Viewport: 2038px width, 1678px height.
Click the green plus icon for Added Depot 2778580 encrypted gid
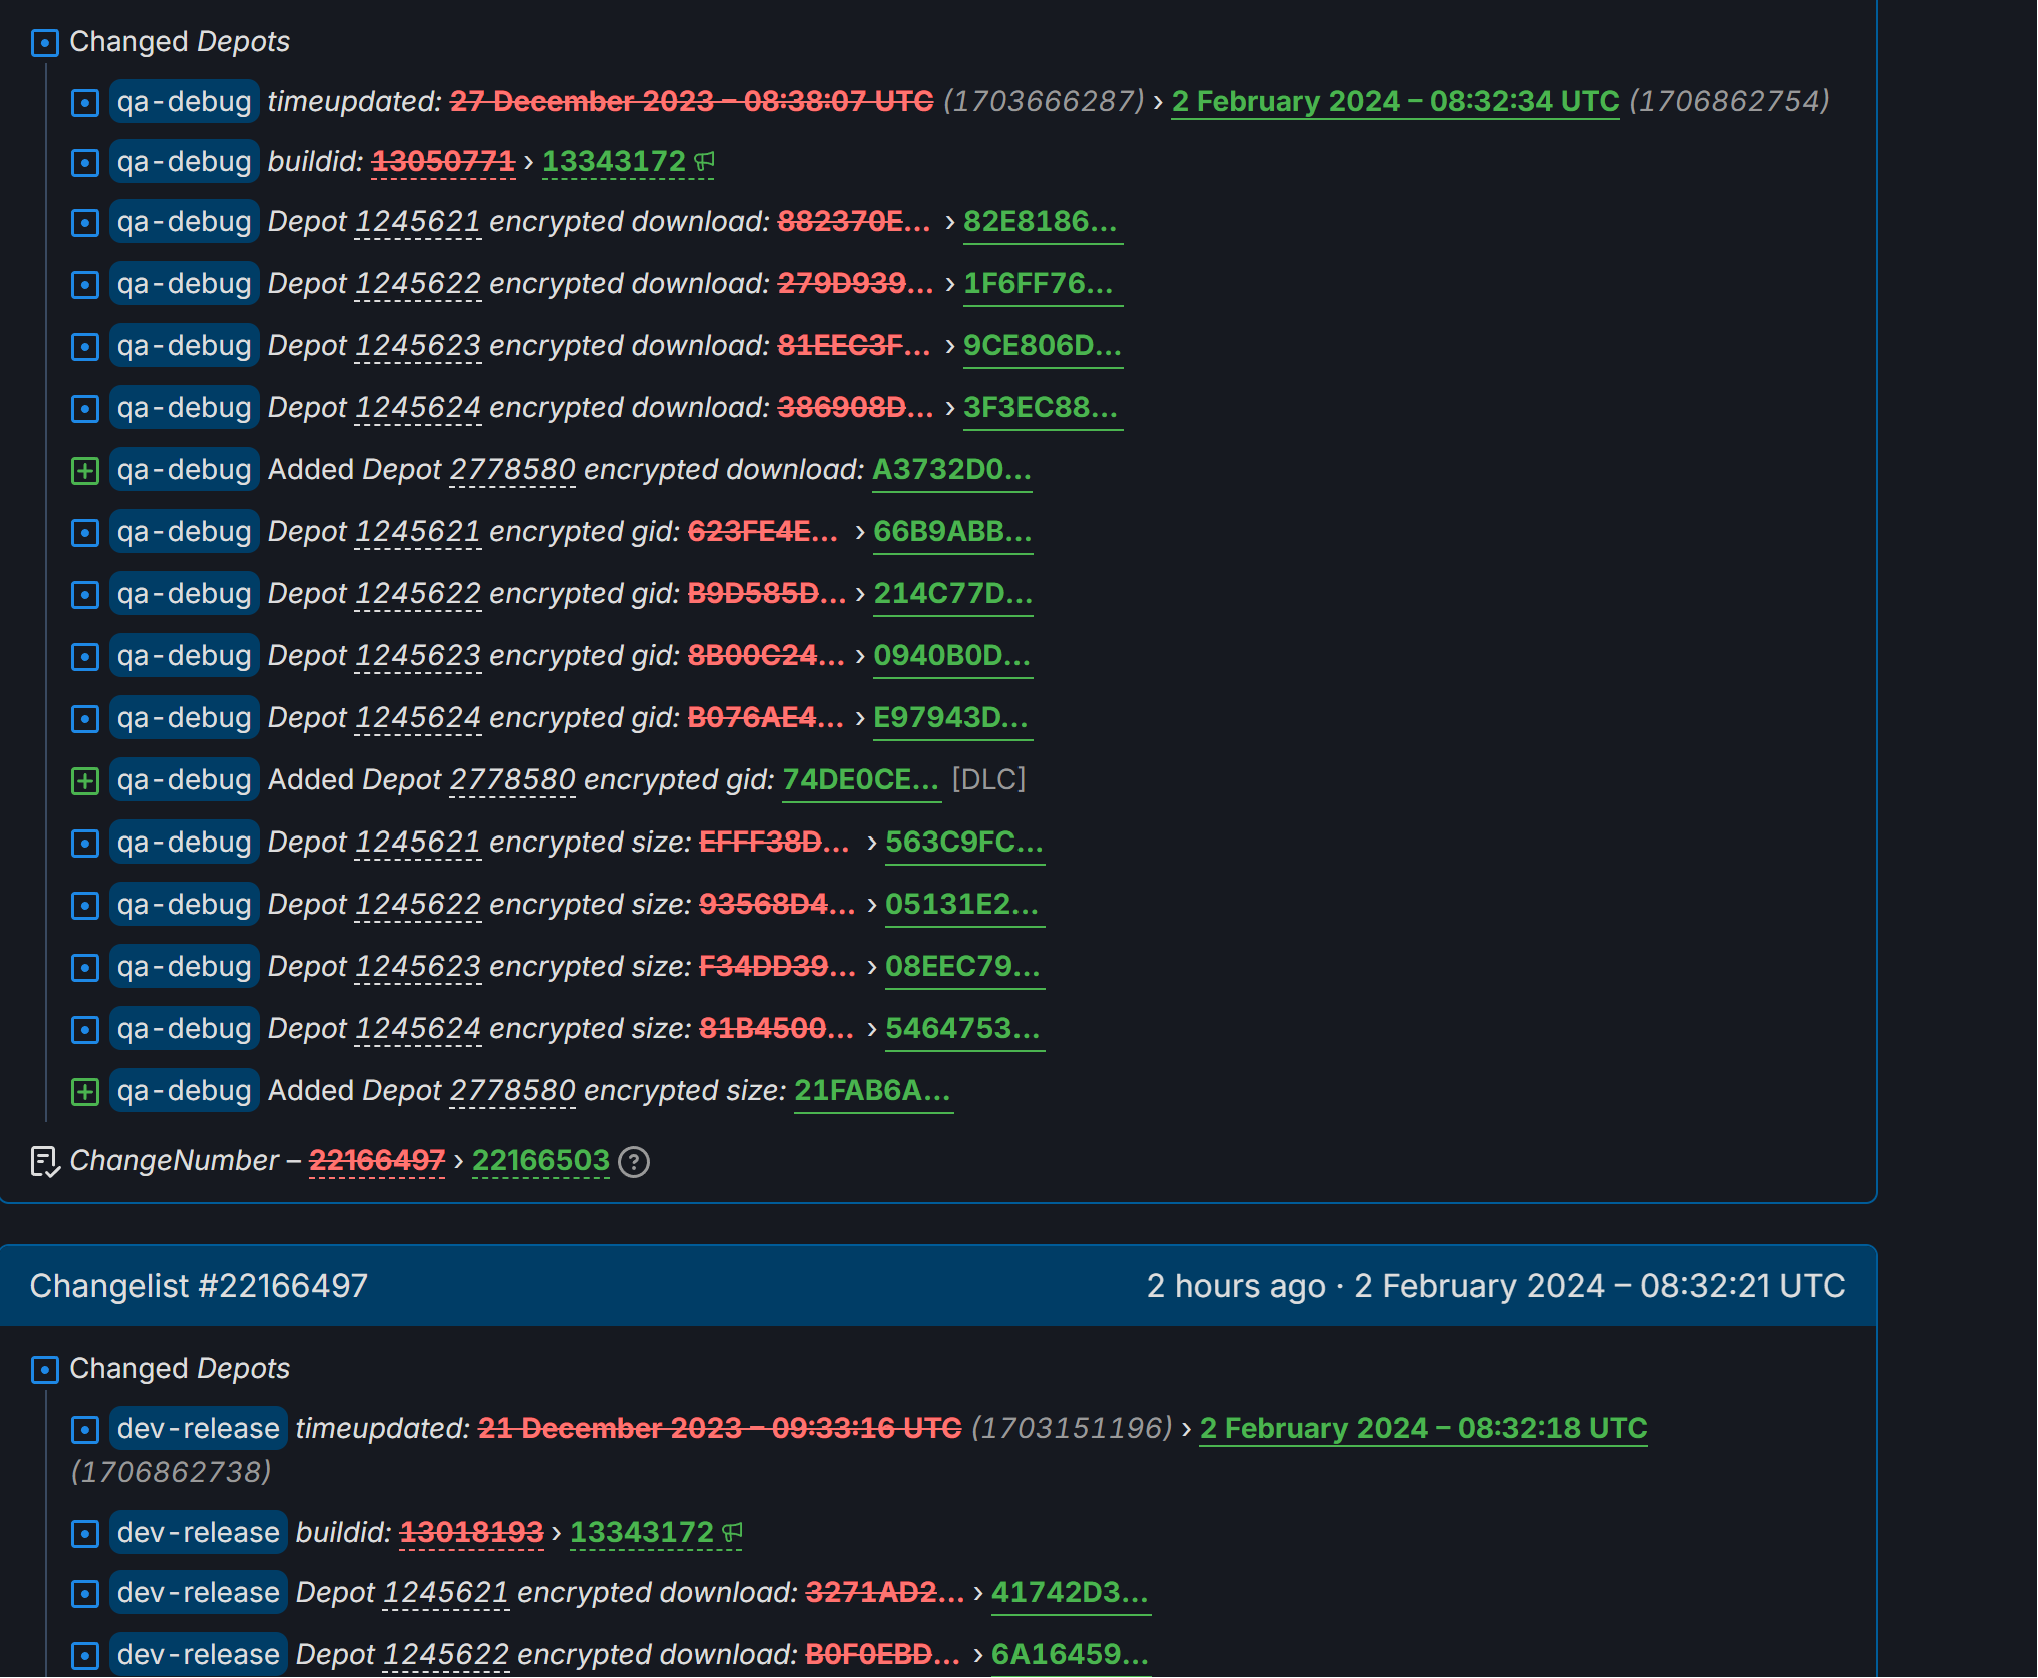[85, 780]
